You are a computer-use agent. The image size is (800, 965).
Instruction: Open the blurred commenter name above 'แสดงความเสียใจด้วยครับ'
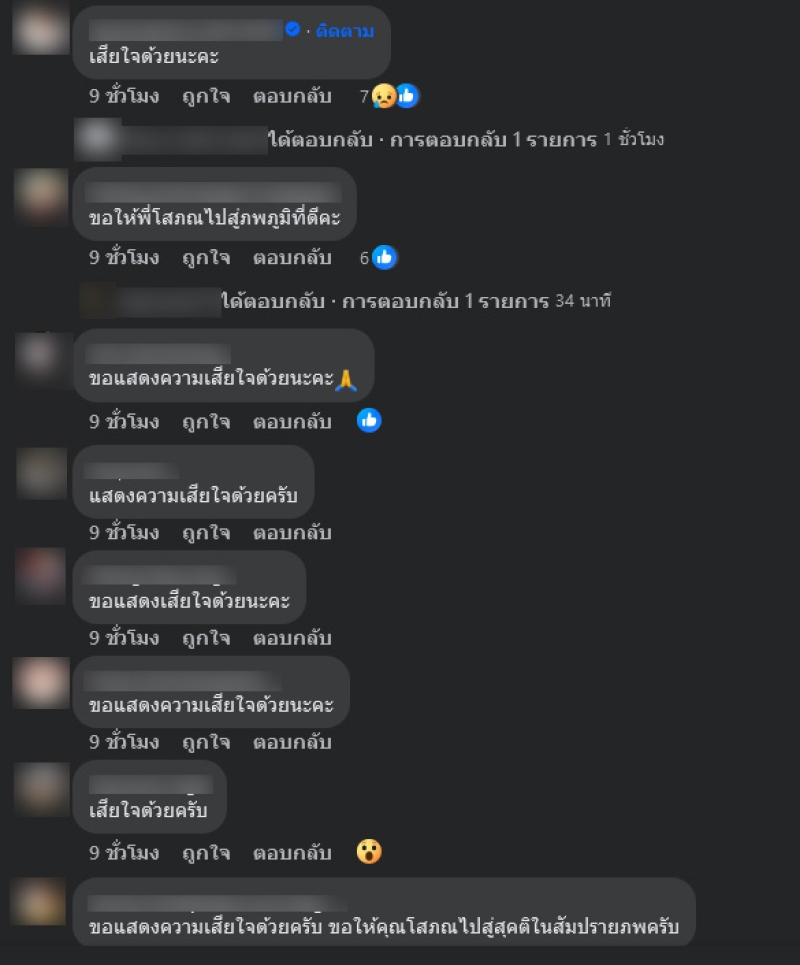pyautogui.click(x=131, y=471)
